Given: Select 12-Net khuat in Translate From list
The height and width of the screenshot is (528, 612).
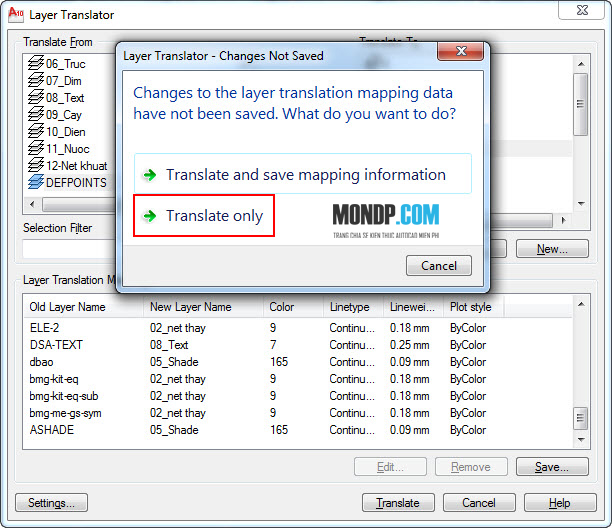Looking at the screenshot, I should tap(76, 166).
